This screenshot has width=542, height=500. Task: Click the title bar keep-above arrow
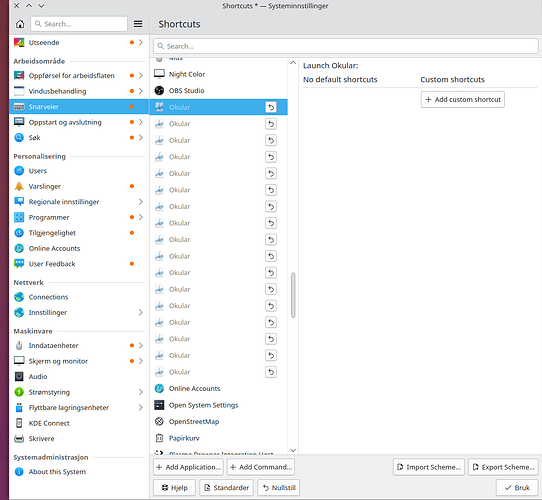pyautogui.click(x=29, y=6)
